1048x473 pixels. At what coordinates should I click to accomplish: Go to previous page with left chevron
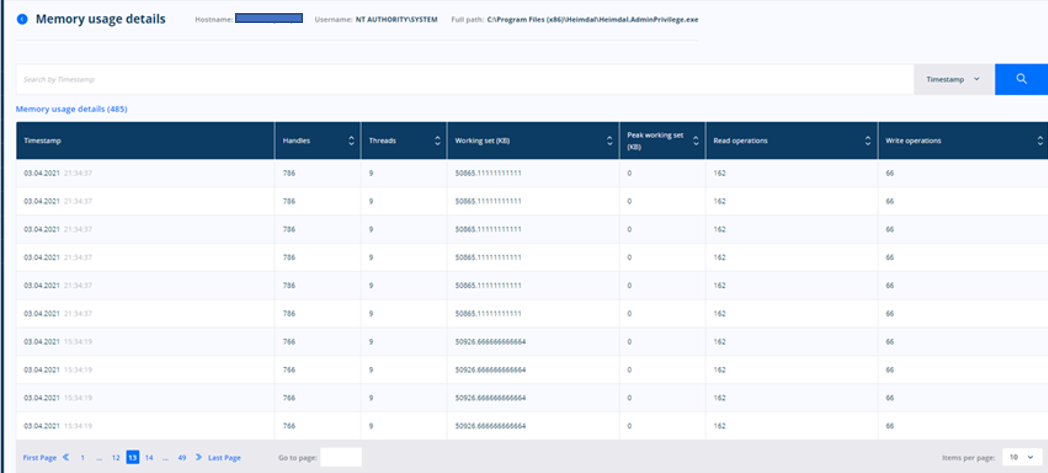(66, 458)
